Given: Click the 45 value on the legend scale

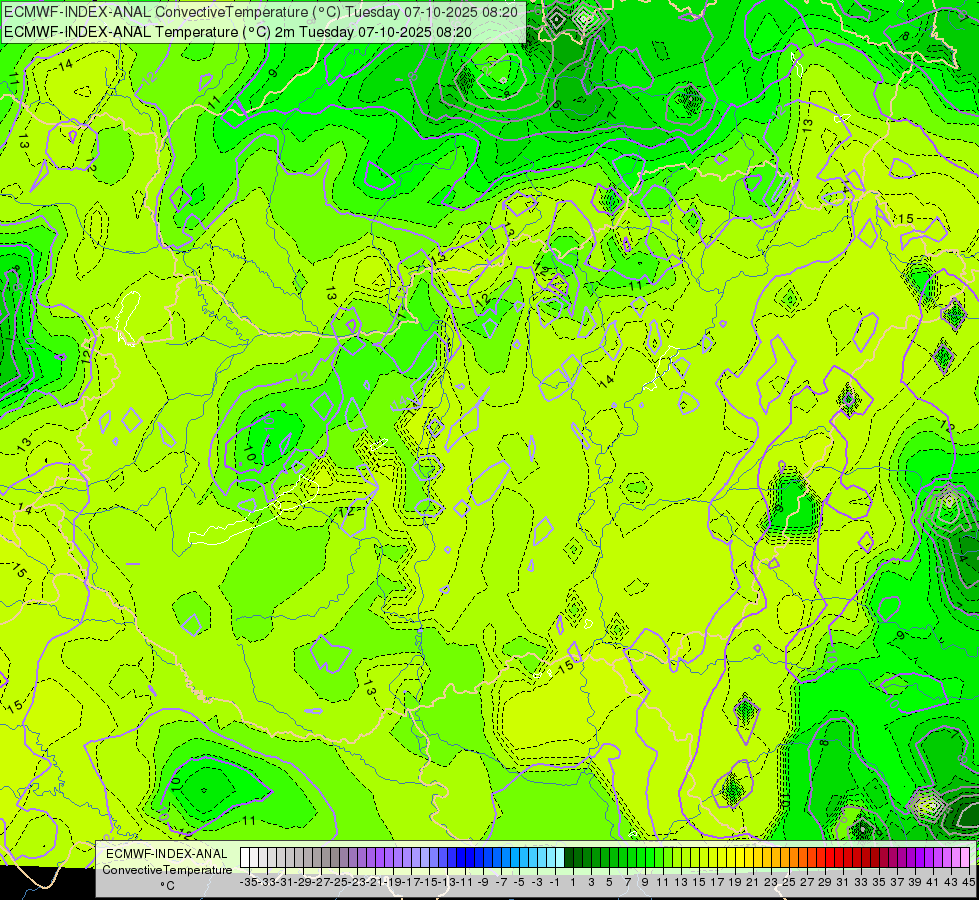Looking at the screenshot, I should click(x=968, y=883).
